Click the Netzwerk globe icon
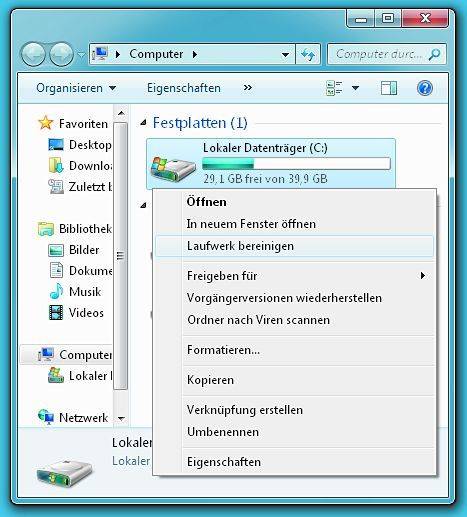Image resolution: width=467 pixels, height=517 pixels. point(46,417)
